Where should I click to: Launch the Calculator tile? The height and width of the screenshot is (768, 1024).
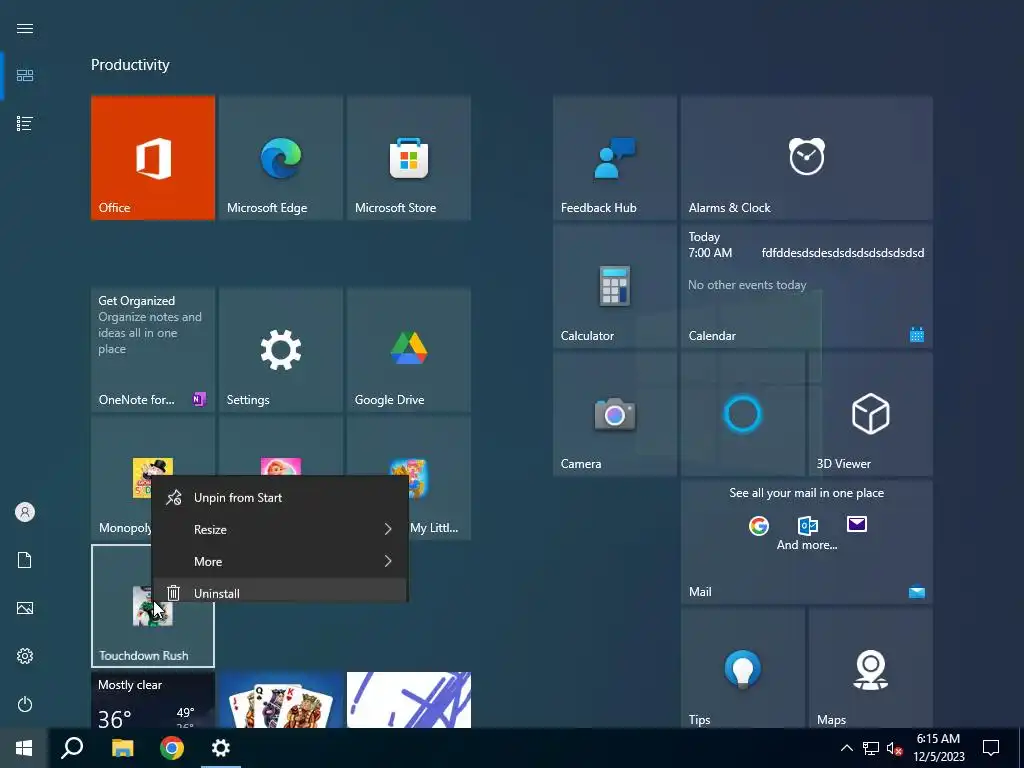click(x=615, y=285)
